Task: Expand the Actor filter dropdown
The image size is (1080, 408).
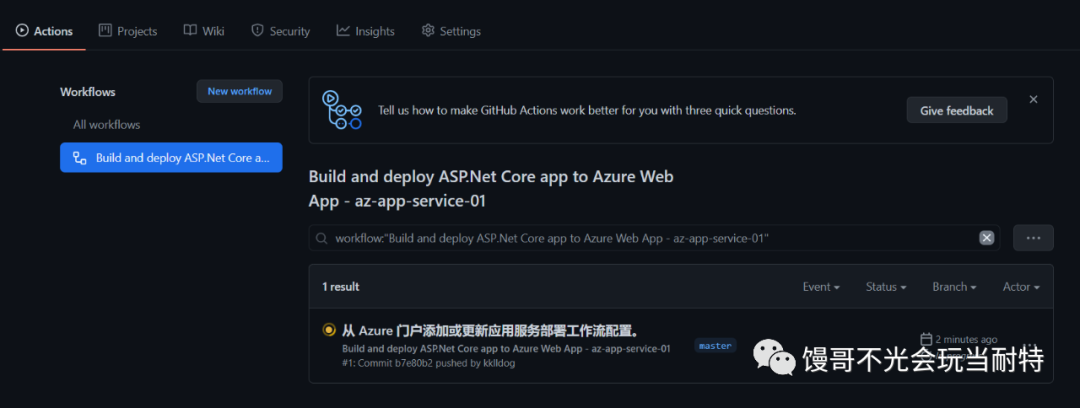Action: (1021, 287)
